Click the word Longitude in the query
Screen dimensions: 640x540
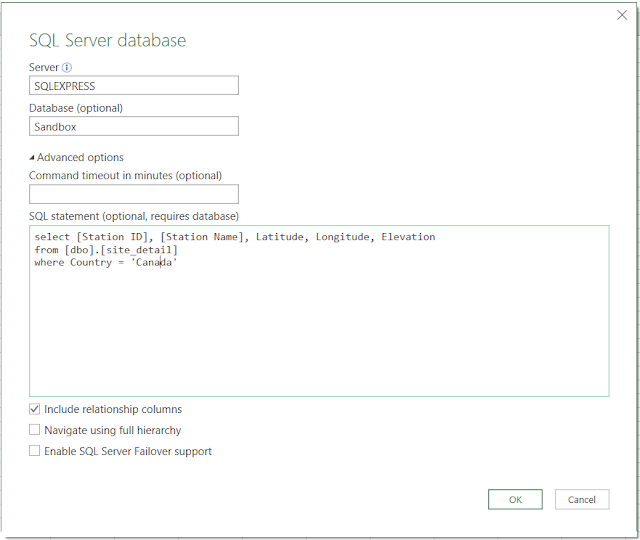point(343,237)
